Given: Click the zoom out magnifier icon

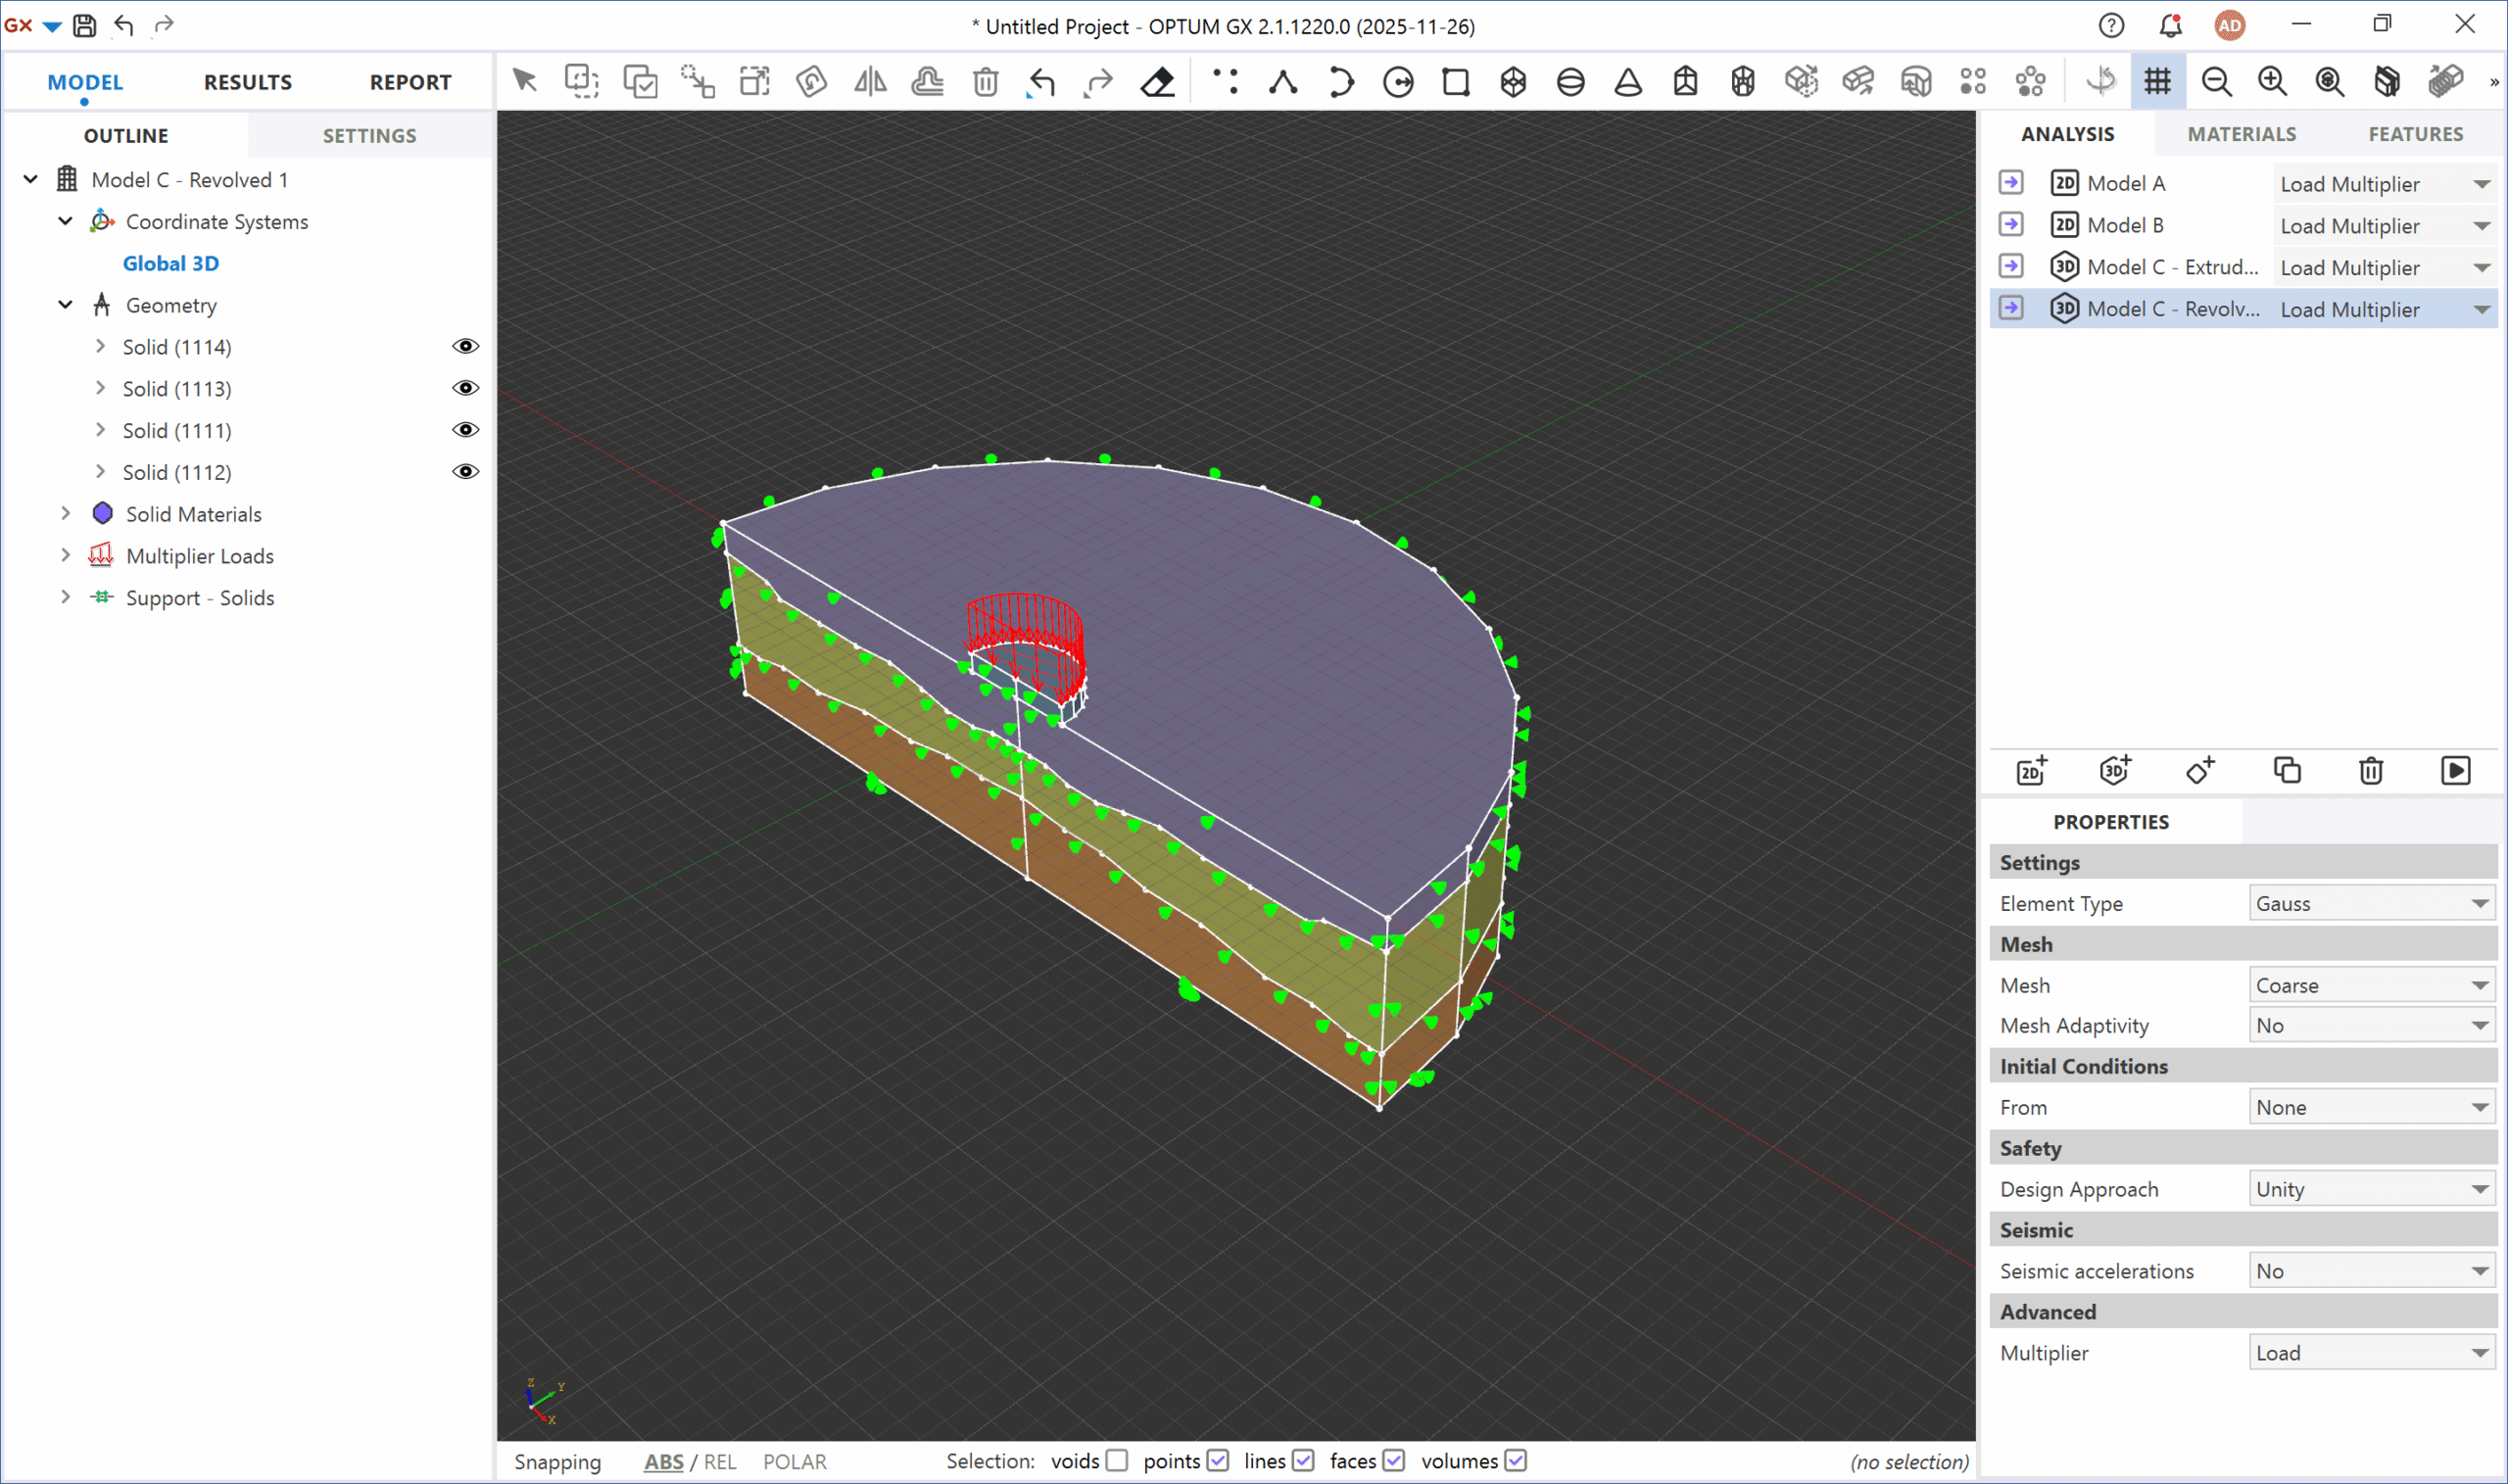Looking at the screenshot, I should pyautogui.click(x=2216, y=82).
